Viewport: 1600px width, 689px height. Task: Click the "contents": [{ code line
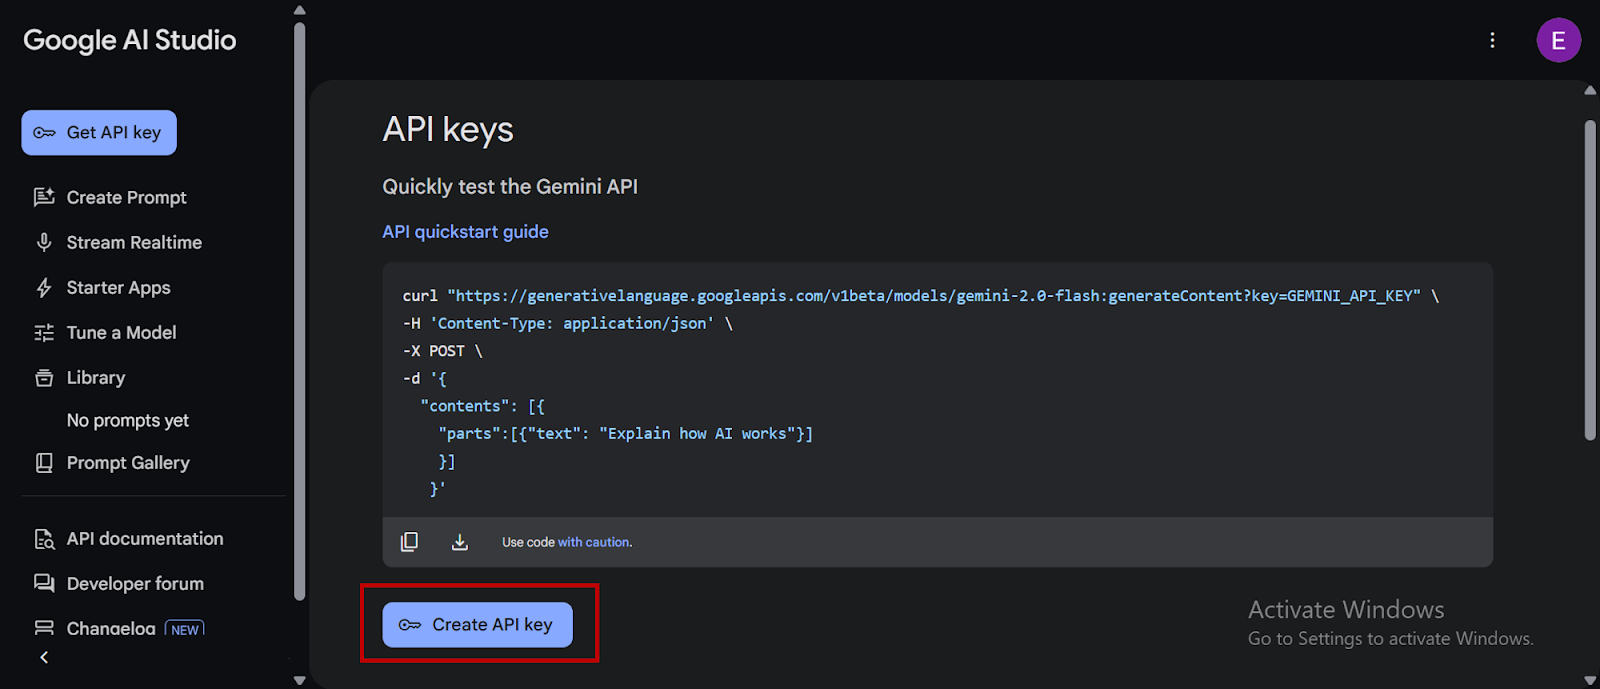click(483, 406)
